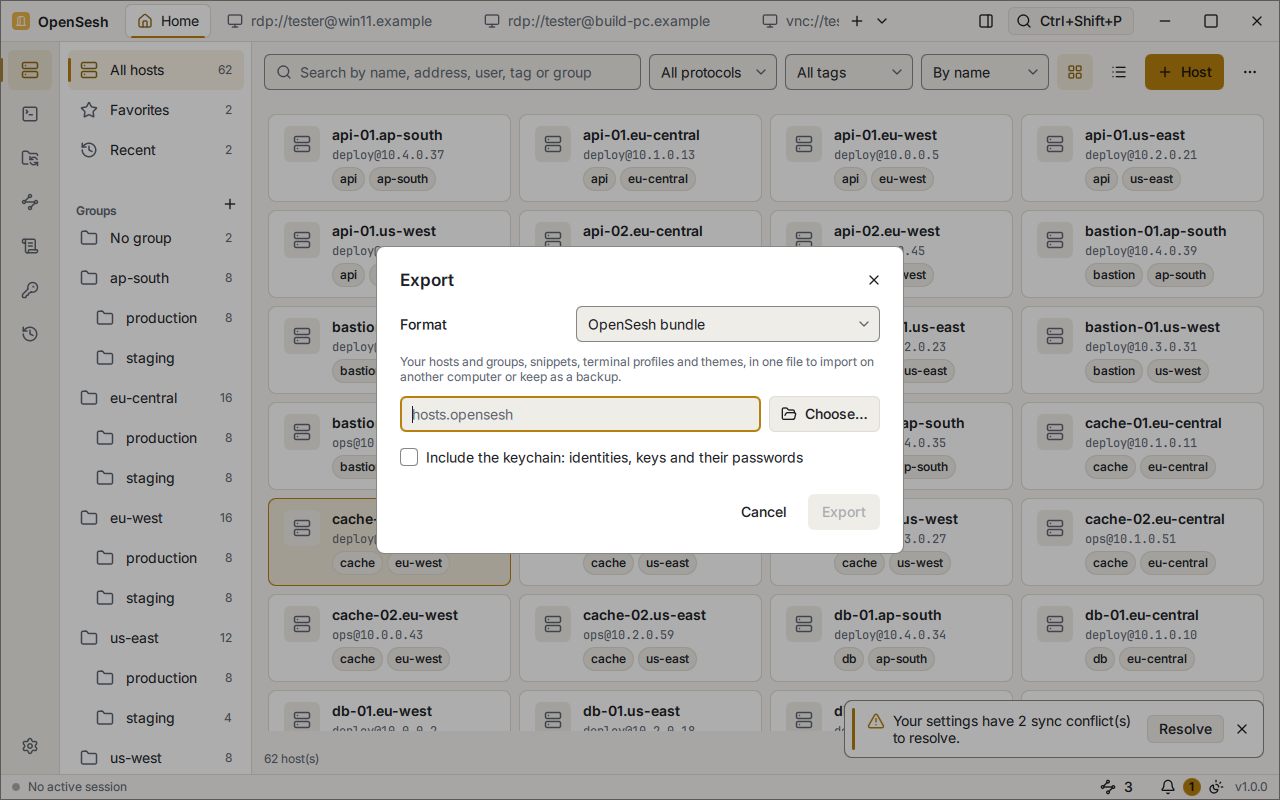Select the No group tree item
Image resolution: width=1280 pixels, height=800 pixels.
pos(156,238)
